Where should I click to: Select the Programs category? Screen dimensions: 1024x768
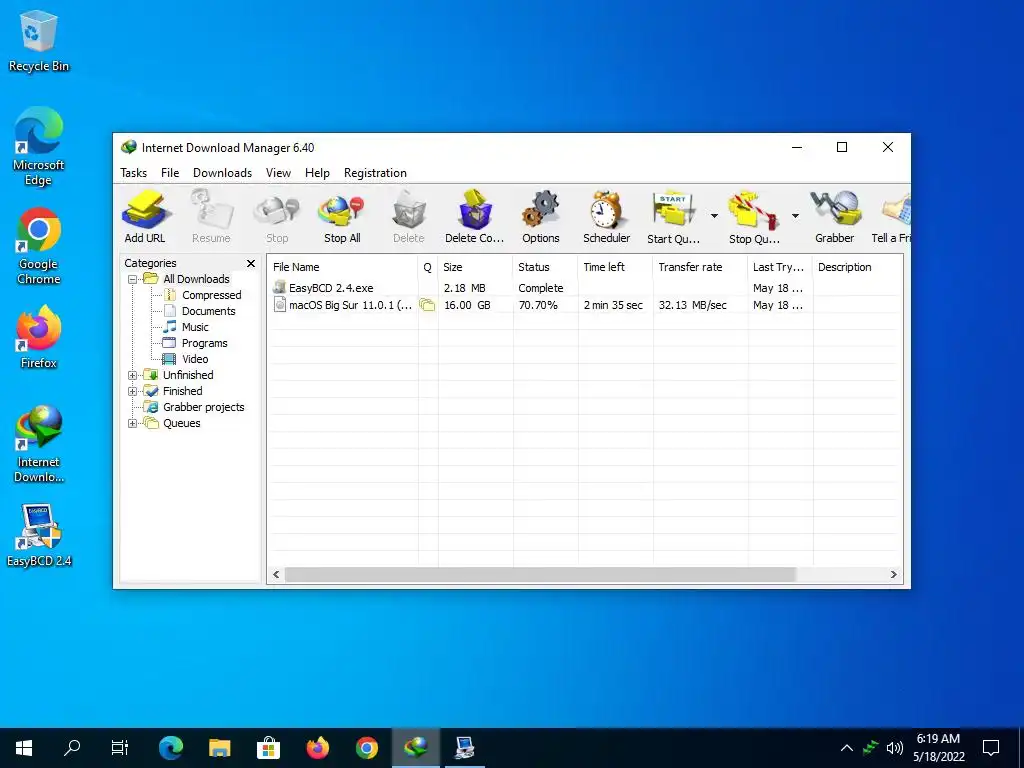204,344
